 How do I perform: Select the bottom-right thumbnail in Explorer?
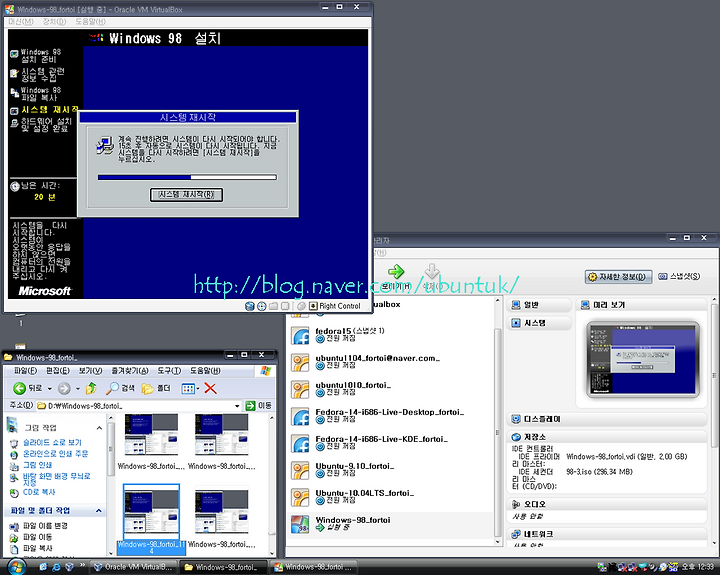[222, 519]
